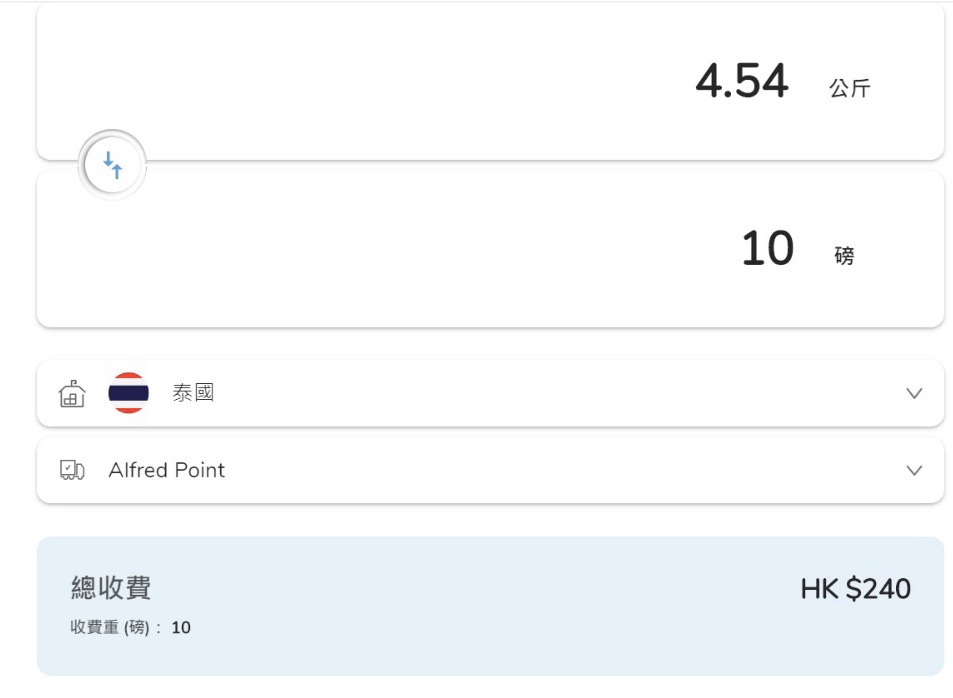This screenshot has width=953, height=698.
Task: Open the 泰國 destination selector
Action: click(490, 393)
